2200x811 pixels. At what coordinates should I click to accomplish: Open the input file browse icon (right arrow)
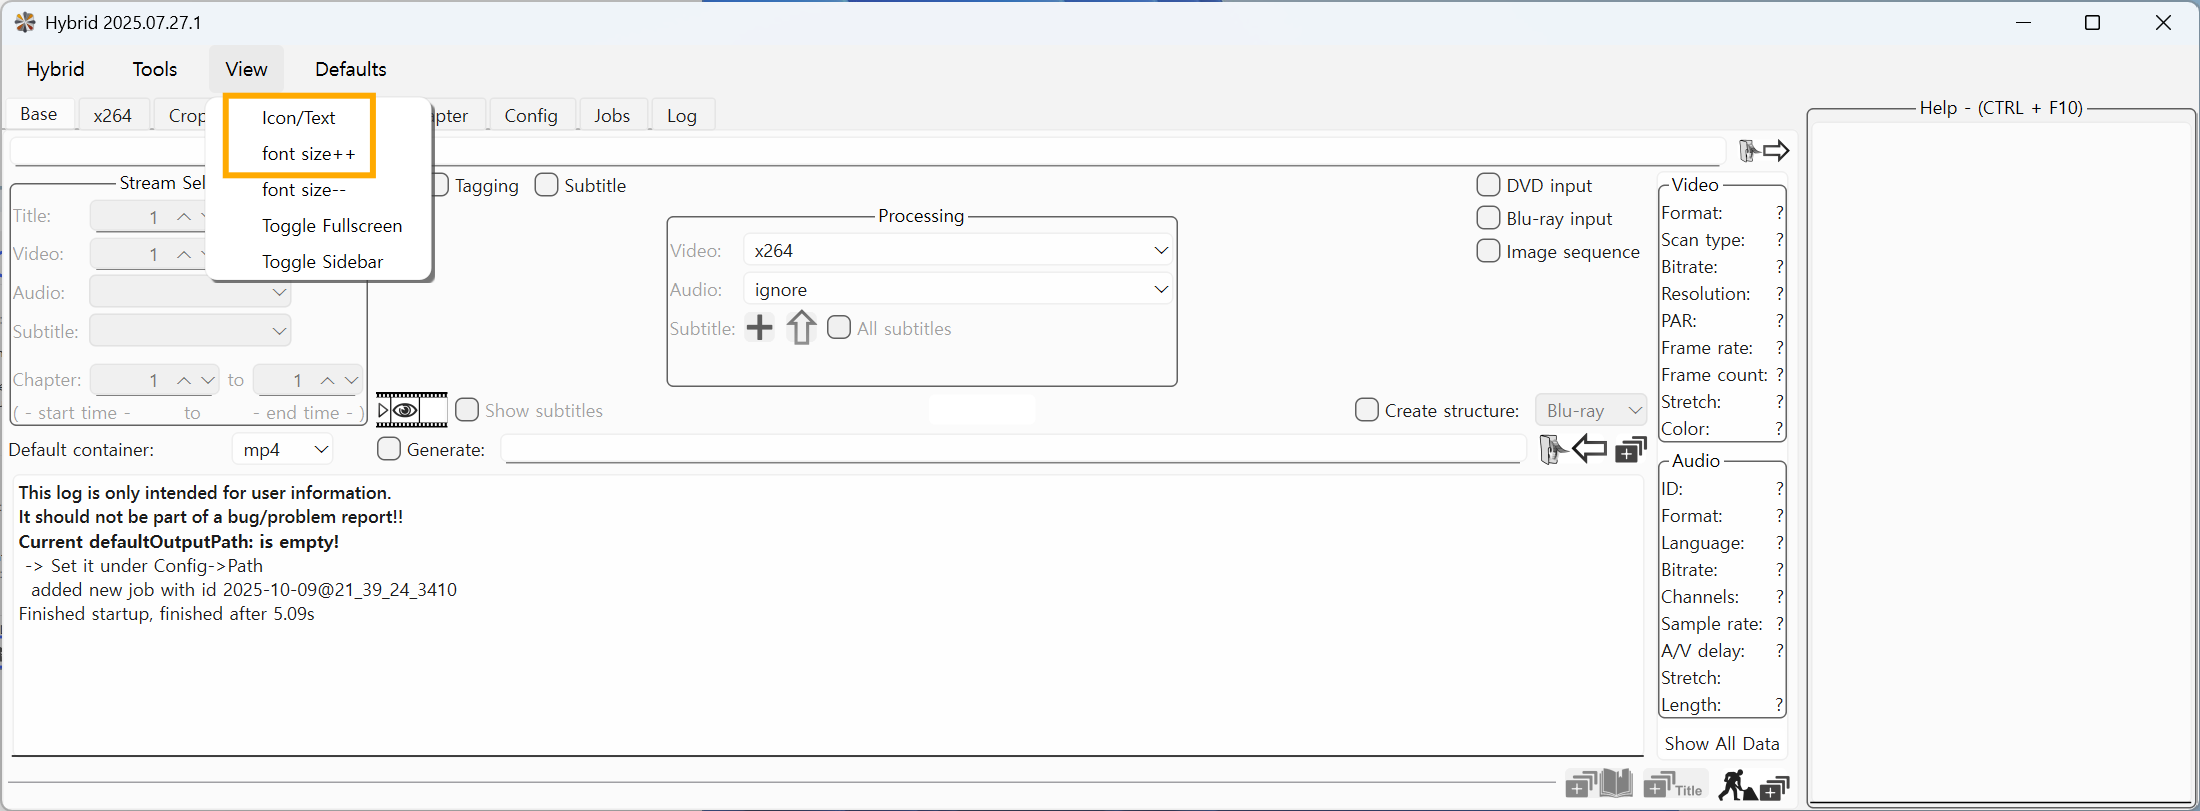pyautogui.click(x=1764, y=151)
